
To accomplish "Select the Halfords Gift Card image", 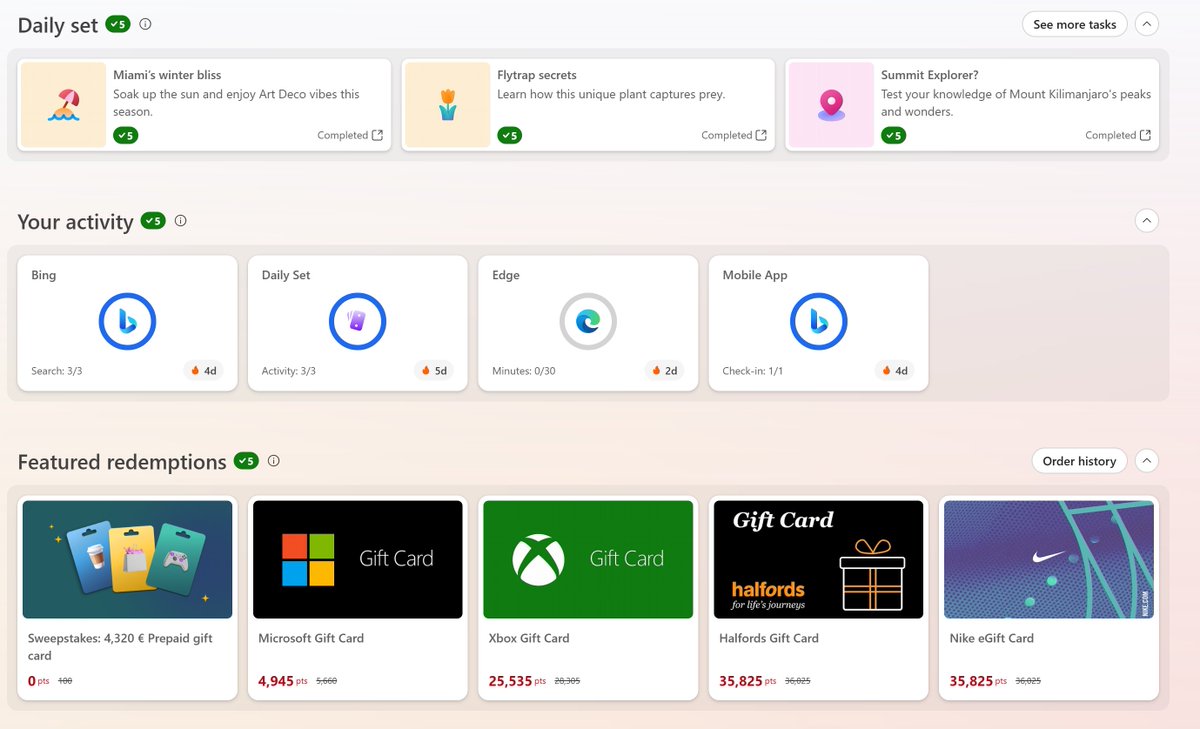I will pyautogui.click(x=818, y=559).
